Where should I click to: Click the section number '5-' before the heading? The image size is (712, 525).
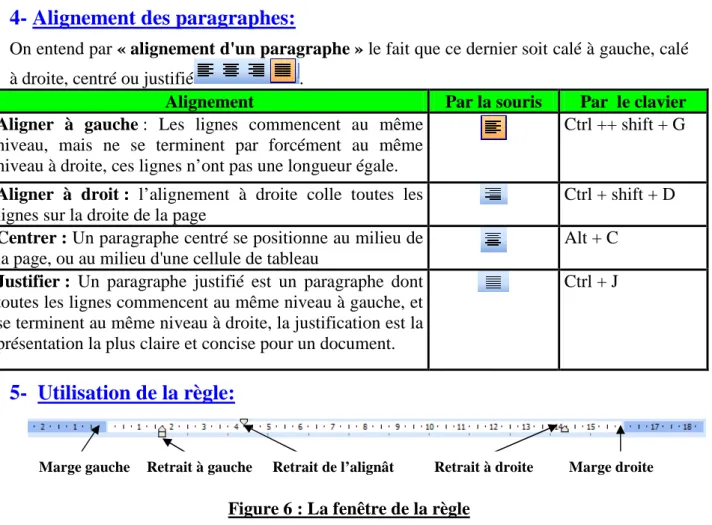(x=18, y=393)
